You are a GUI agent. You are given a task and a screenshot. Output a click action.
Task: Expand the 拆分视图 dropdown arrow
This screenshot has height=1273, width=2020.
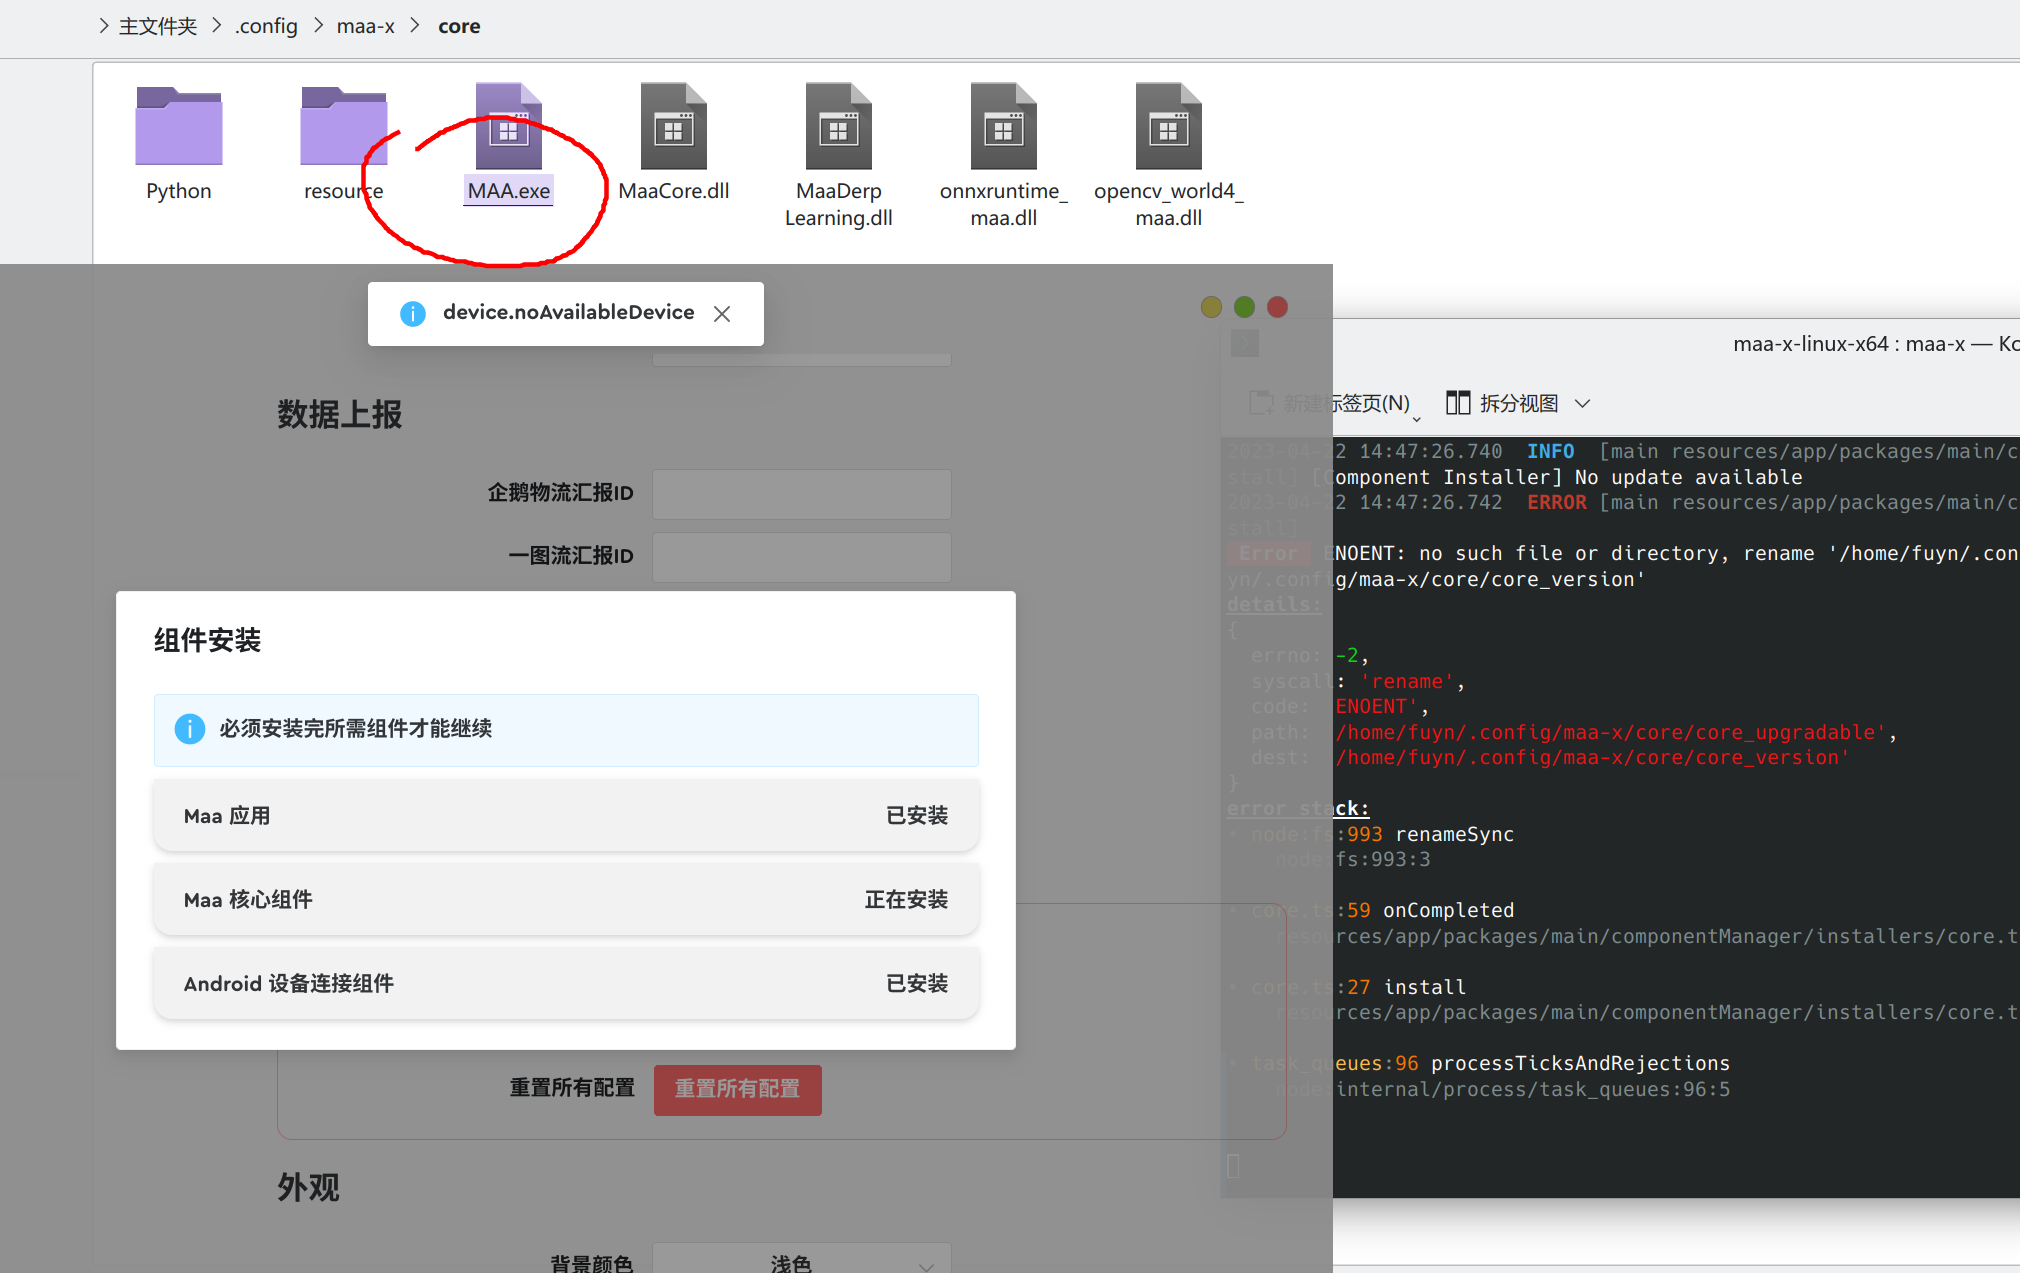pyautogui.click(x=1582, y=403)
